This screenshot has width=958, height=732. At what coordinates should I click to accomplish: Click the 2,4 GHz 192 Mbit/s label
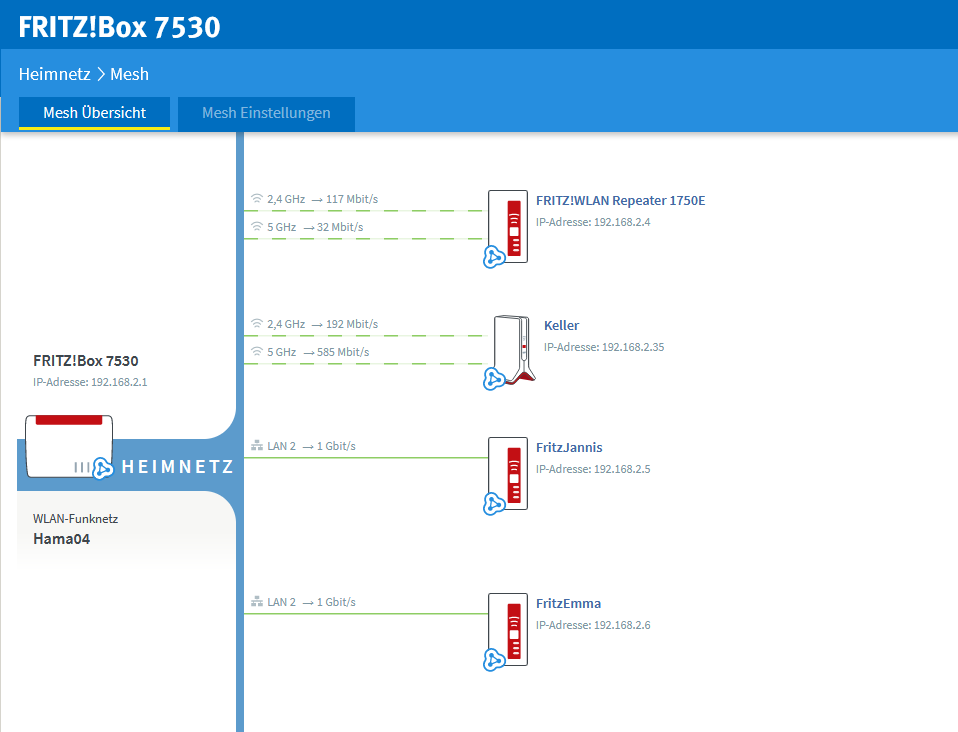[x=323, y=324]
